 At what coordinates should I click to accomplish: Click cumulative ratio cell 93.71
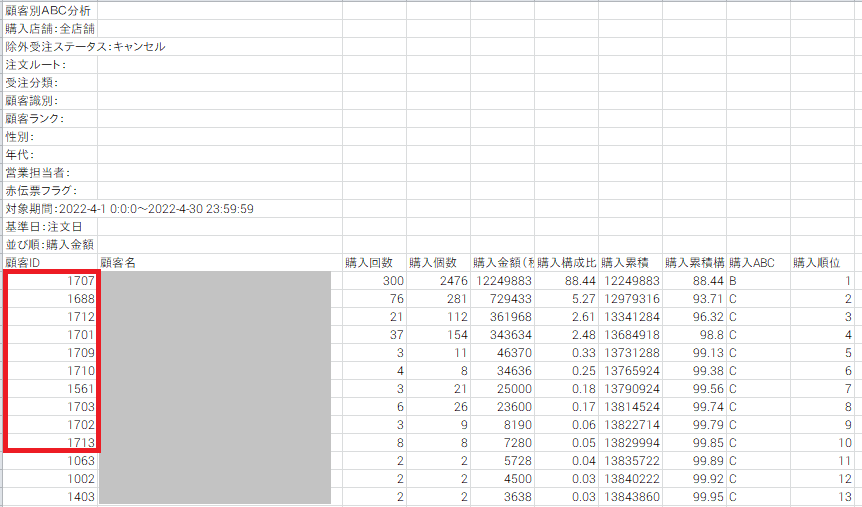pos(694,299)
